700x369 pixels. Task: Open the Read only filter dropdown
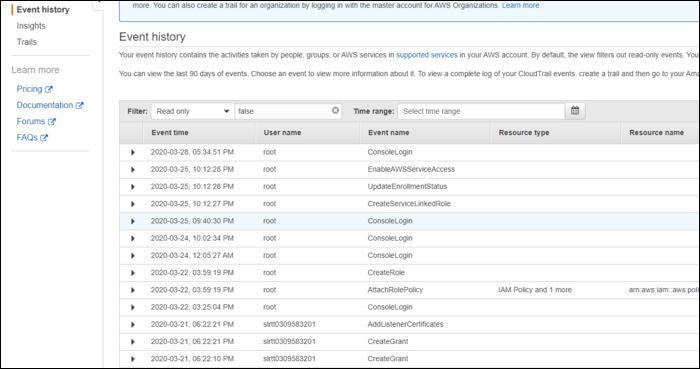pyautogui.click(x=193, y=111)
